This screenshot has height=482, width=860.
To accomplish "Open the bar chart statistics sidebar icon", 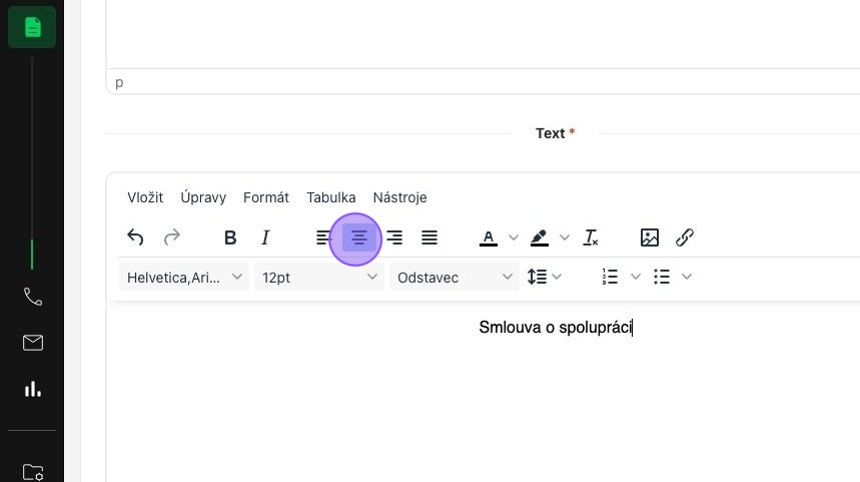I will pyautogui.click(x=32, y=389).
